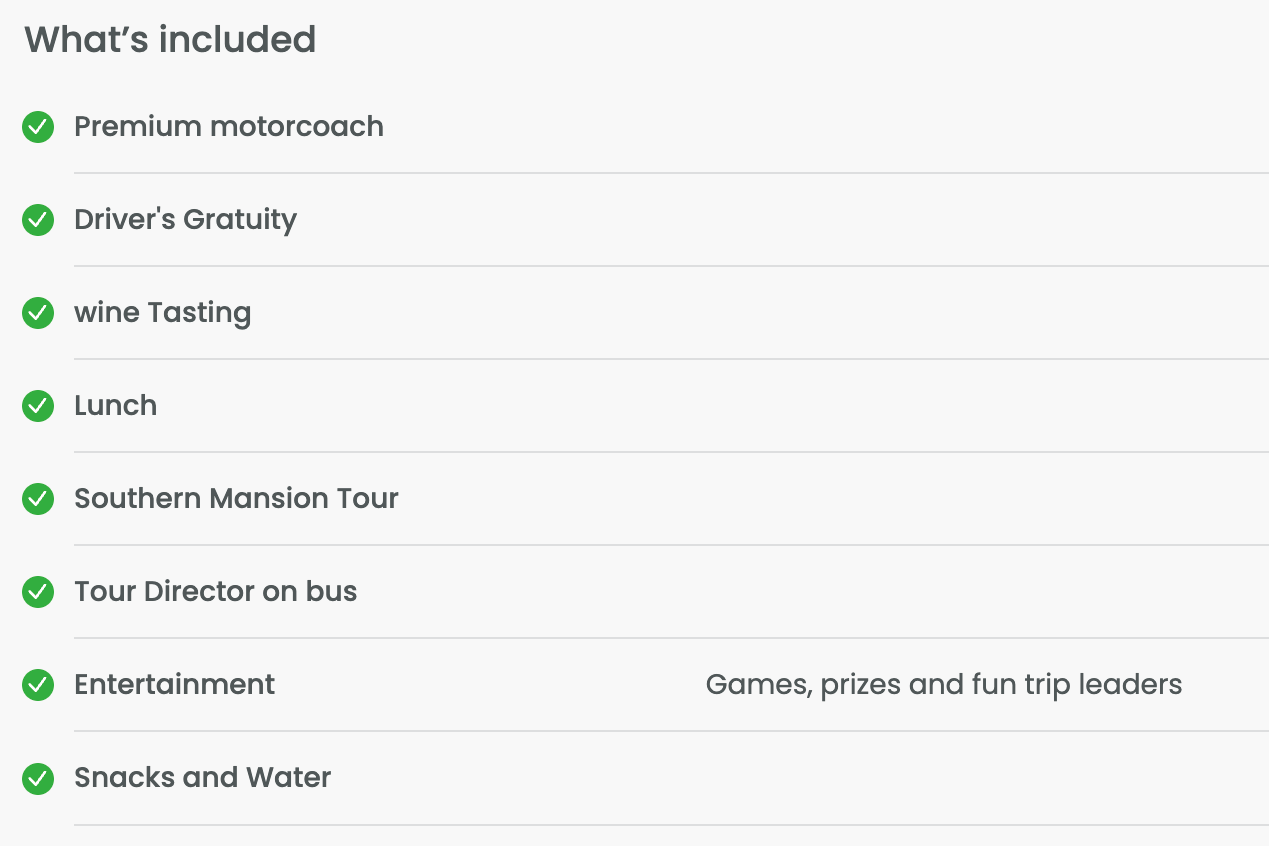Viewport: 1269px width, 846px height.
Task: Click the green check icon next to Lunch
Action: point(38,406)
